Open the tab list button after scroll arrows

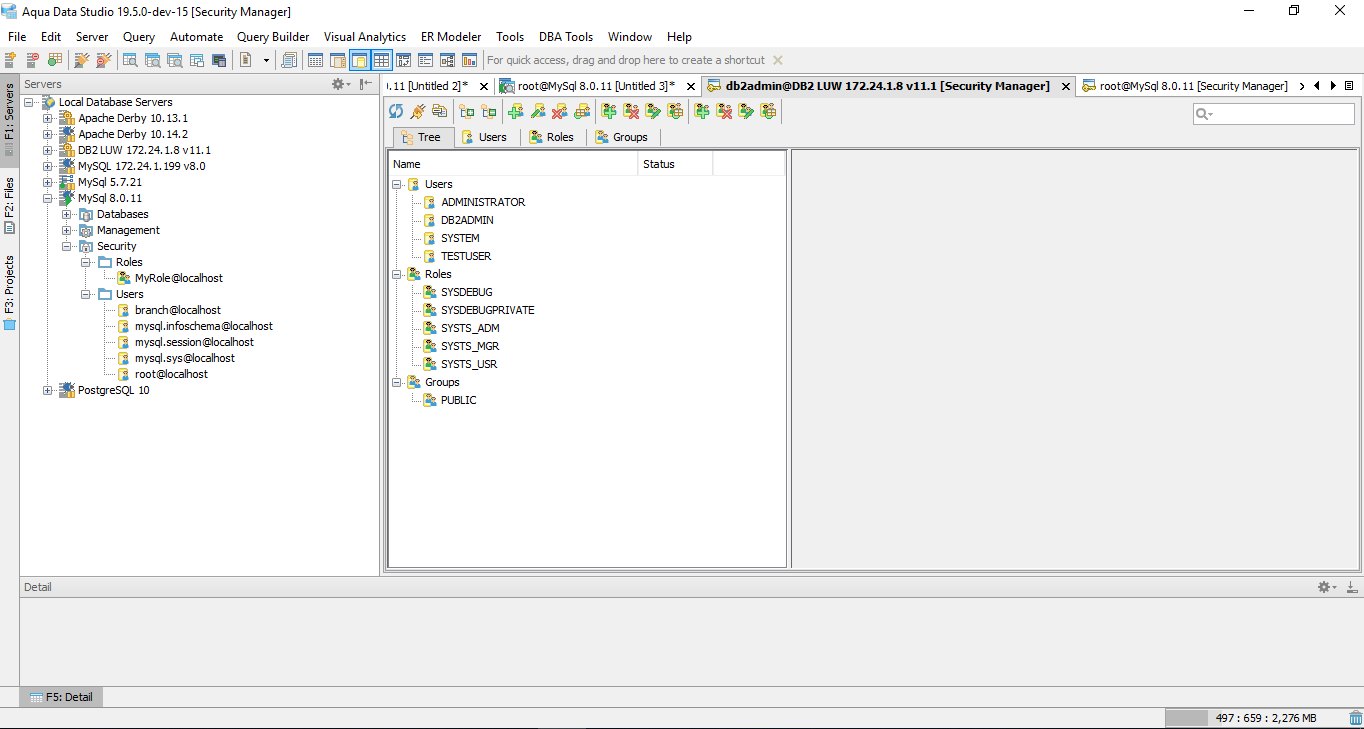pyautogui.click(x=1349, y=86)
